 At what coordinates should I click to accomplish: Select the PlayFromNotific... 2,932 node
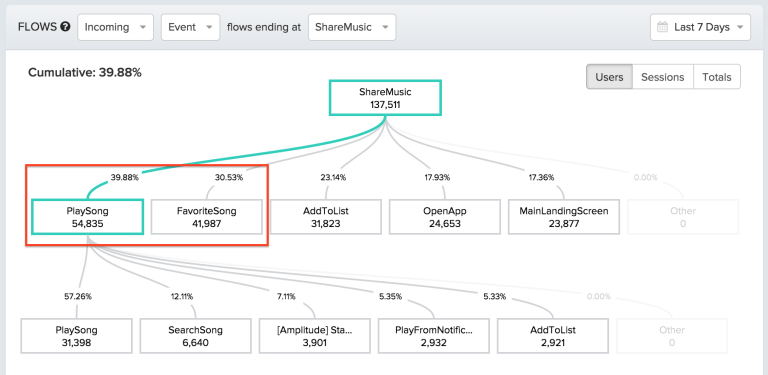click(x=433, y=336)
